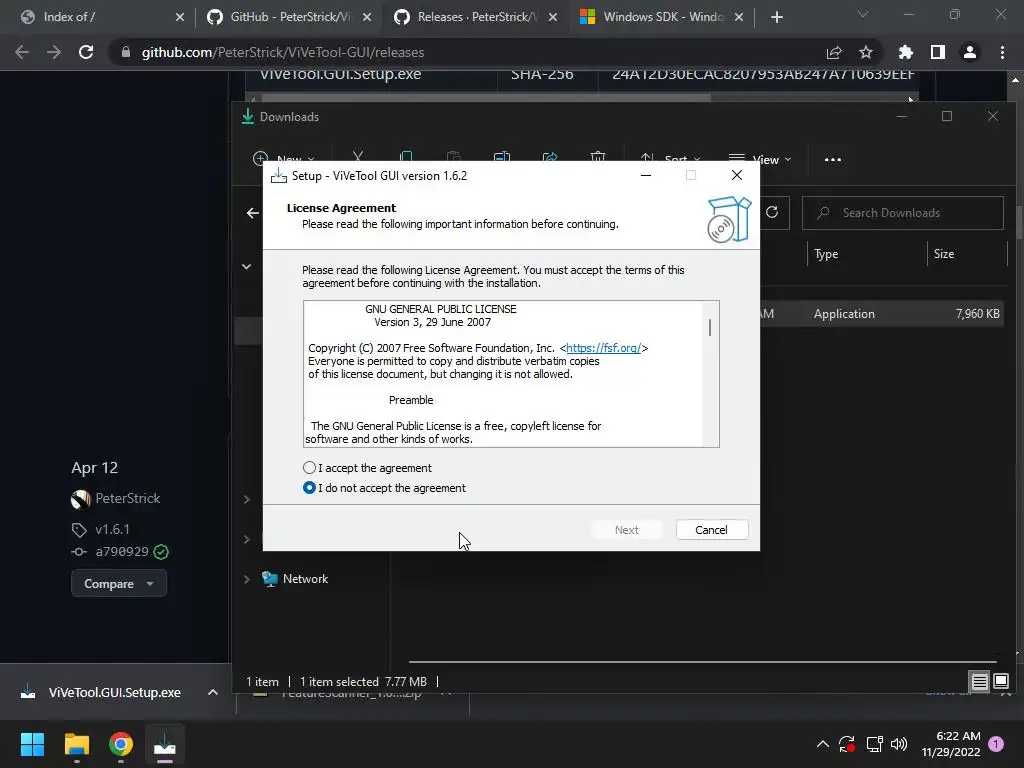Switch Explorer to details view icon

(x=980, y=681)
